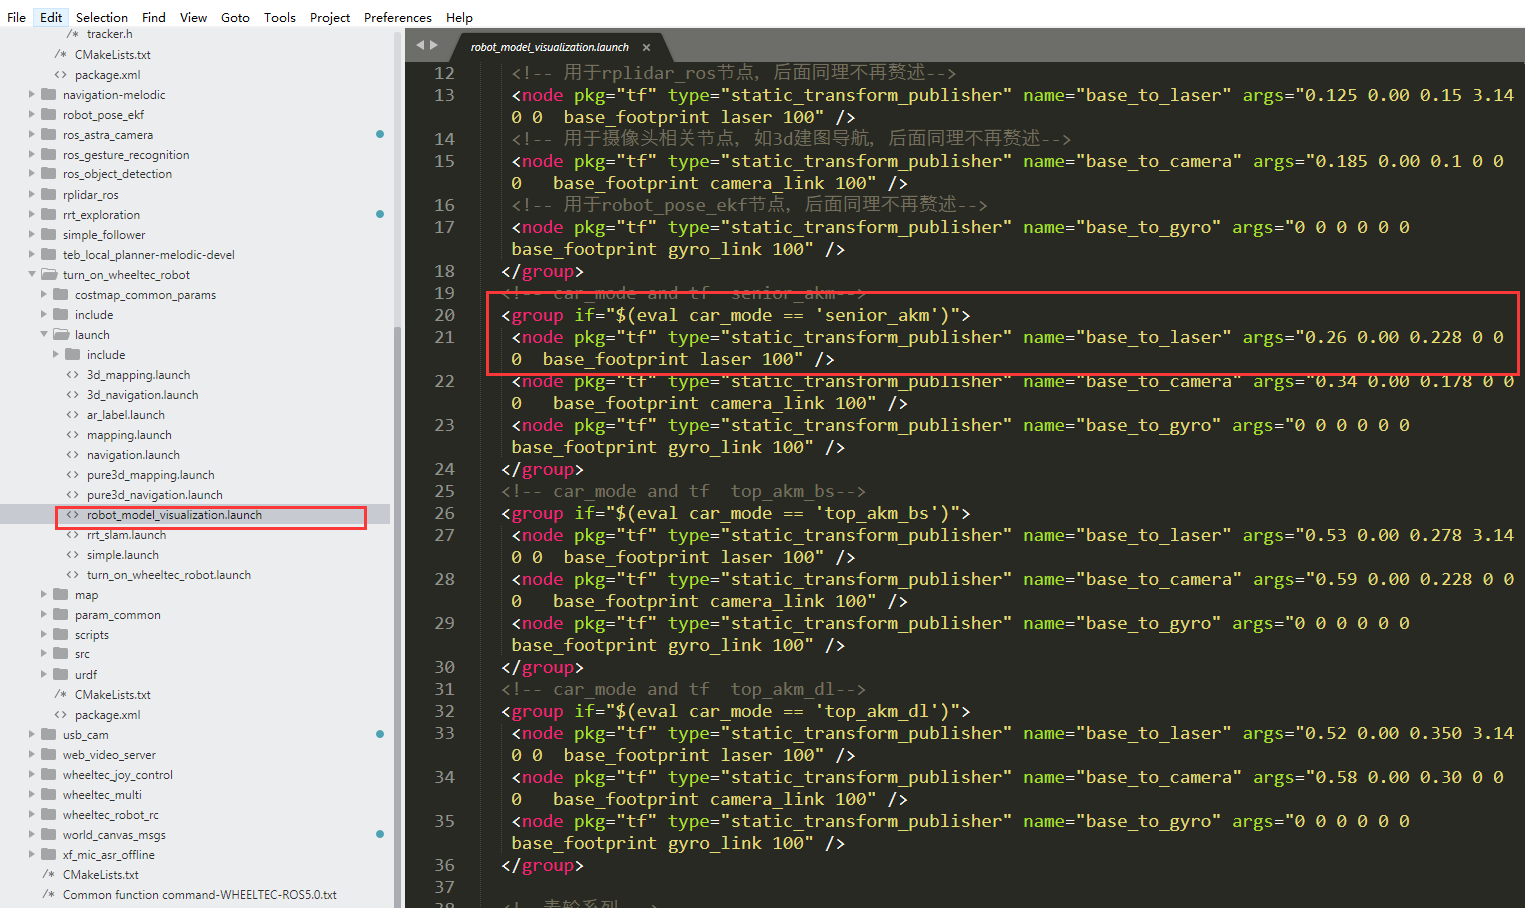This screenshot has height=908, width=1525.
Task: Expand the navigation-melodic folder
Action: (32, 94)
